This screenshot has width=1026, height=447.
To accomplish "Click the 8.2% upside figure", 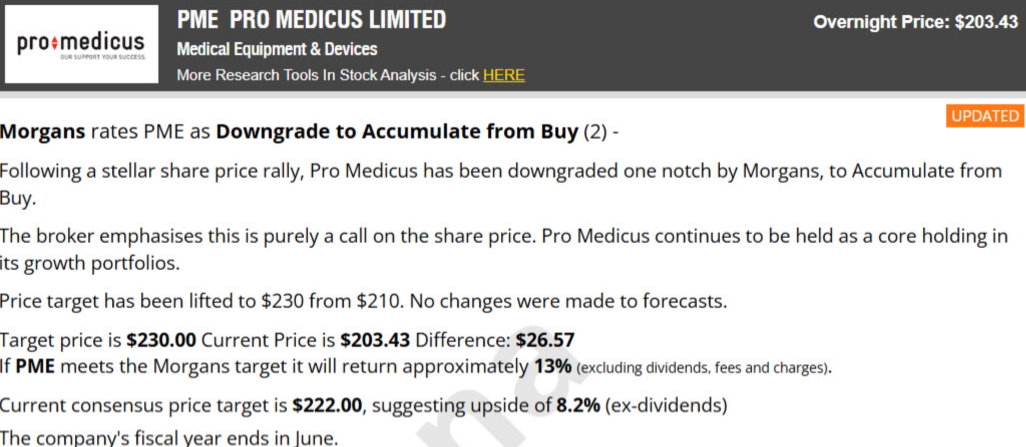I will click(x=578, y=406).
